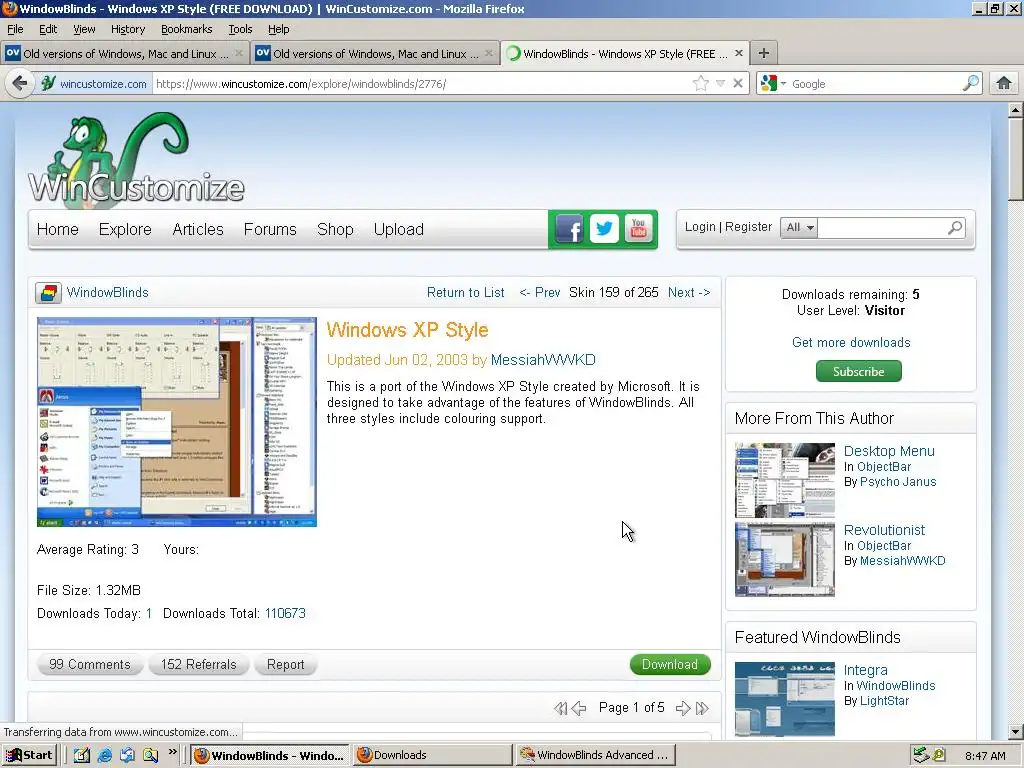The width and height of the screenshot is (1024, 768).
Task: Open the Bookmarks menu
Action: (x=187, y=29)
